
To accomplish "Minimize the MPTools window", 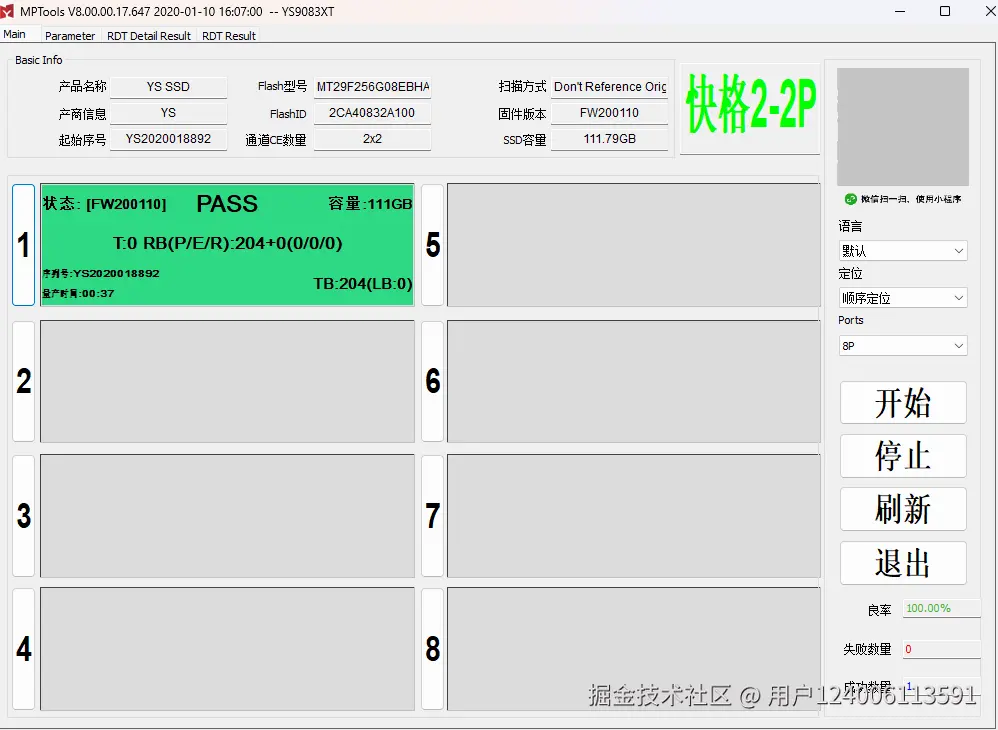I will point(900,11).
